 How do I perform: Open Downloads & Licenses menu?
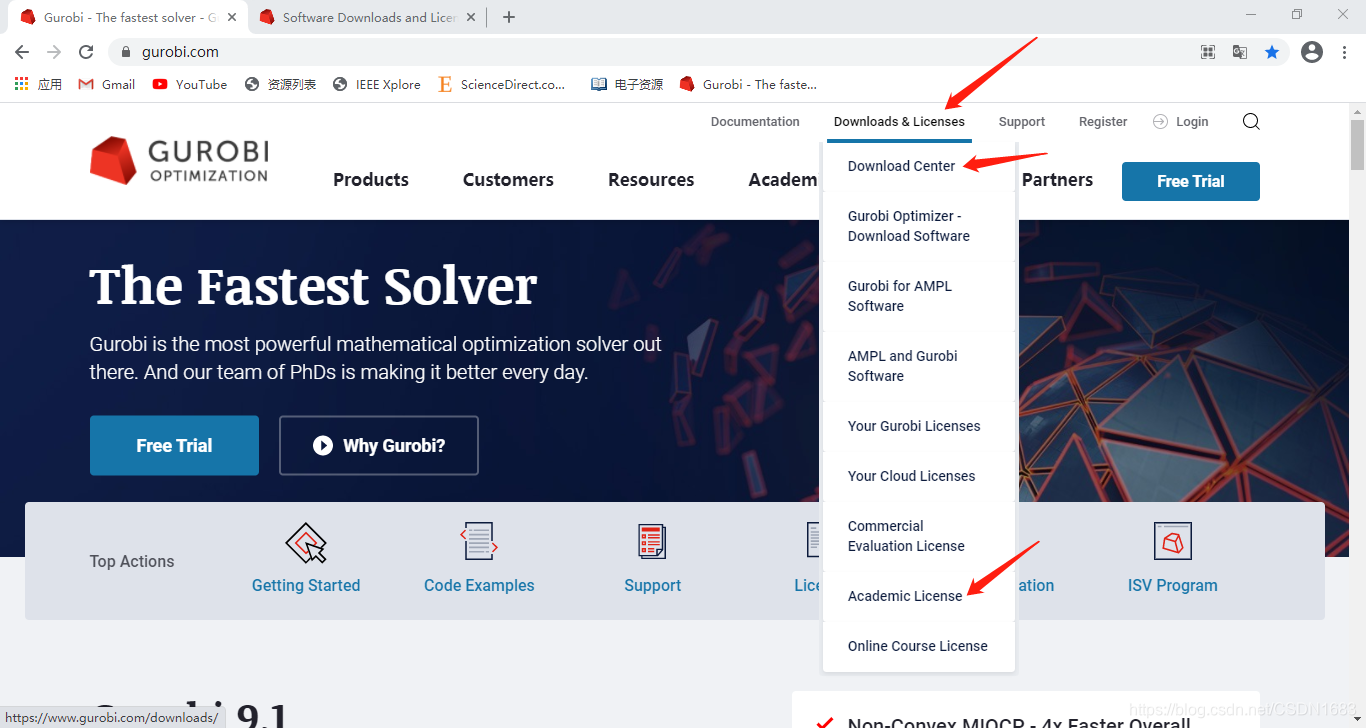[x=899, y=122]
